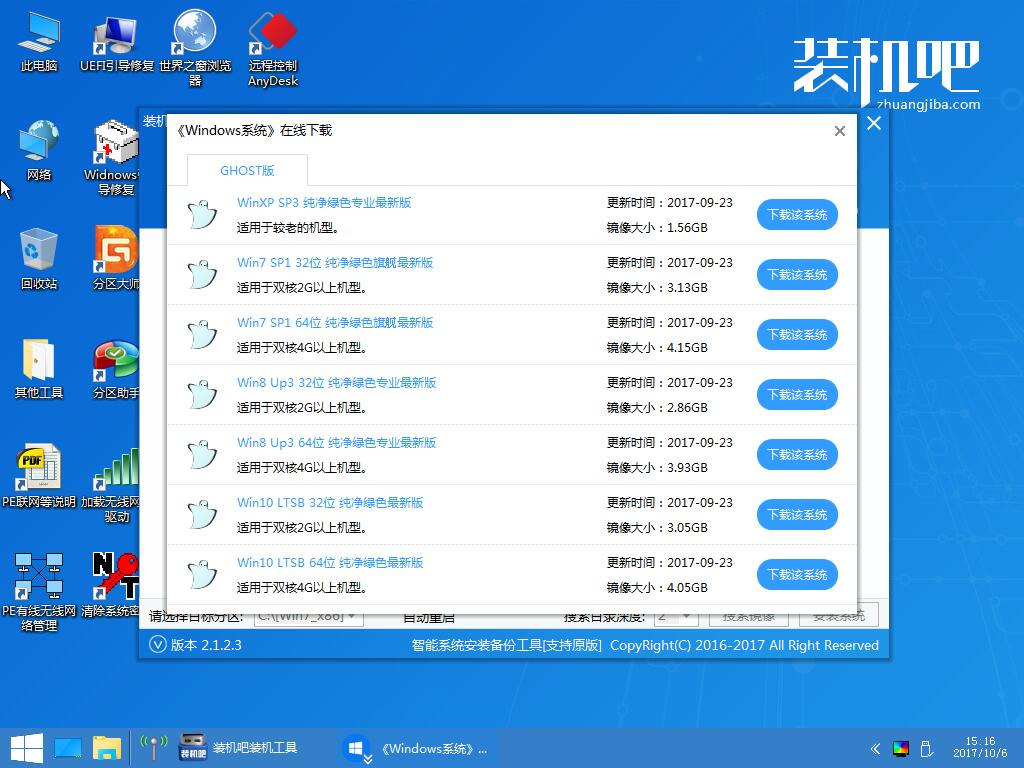The width and height of the screenshot is (1024, 768).
Task: Launch 分区大师 partition tool icon
Action: coord(116,258)
